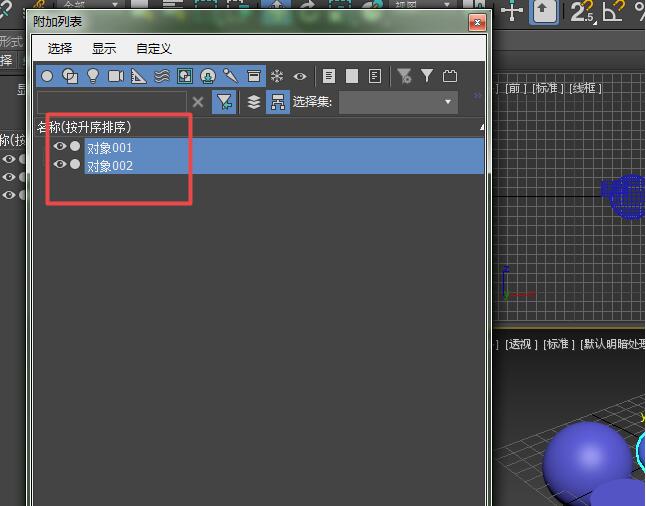Screen dimensions: 646x506
Task: Toggle the 2.5 Snaps button
Action: click(582, 12)
